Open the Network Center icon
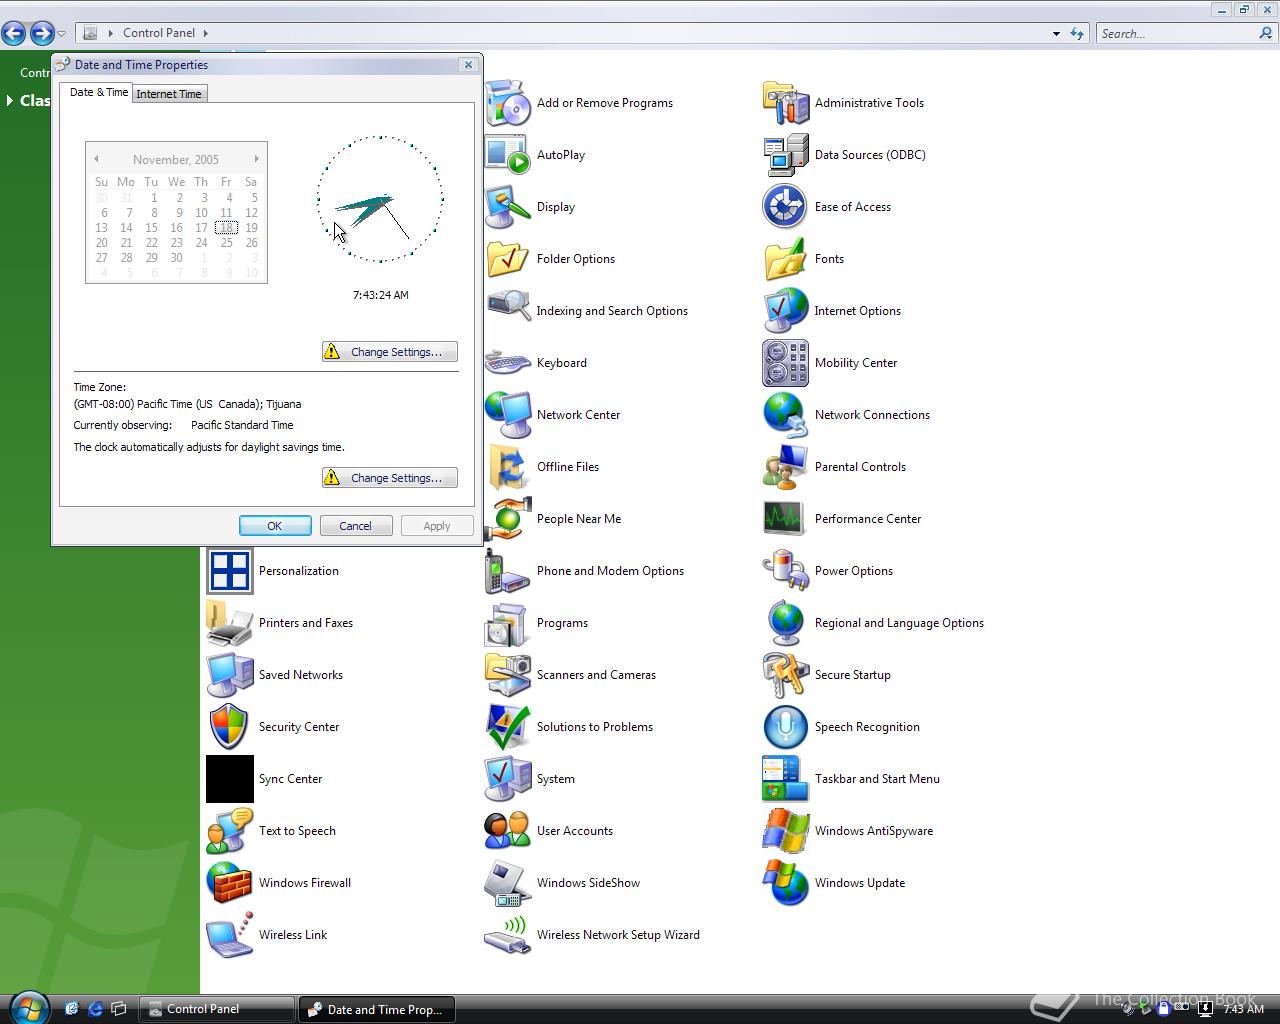The image size is (1280, 1024). (x=508, y=414)
